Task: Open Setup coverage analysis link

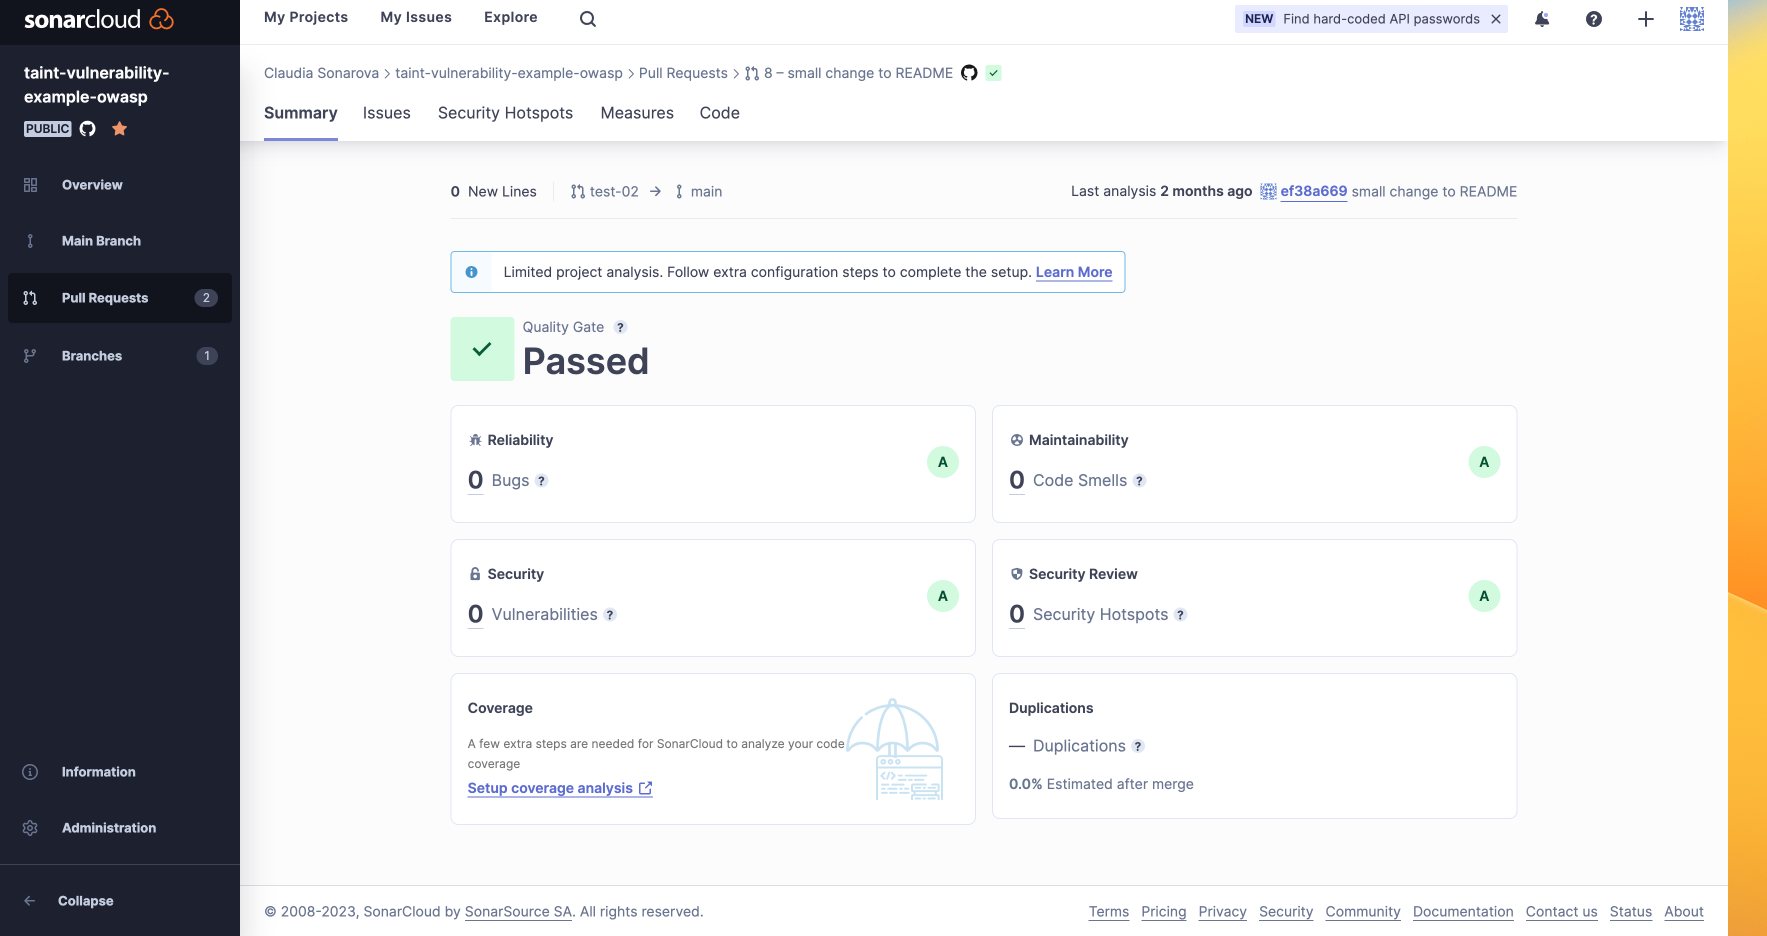Action: coord(560,788)
